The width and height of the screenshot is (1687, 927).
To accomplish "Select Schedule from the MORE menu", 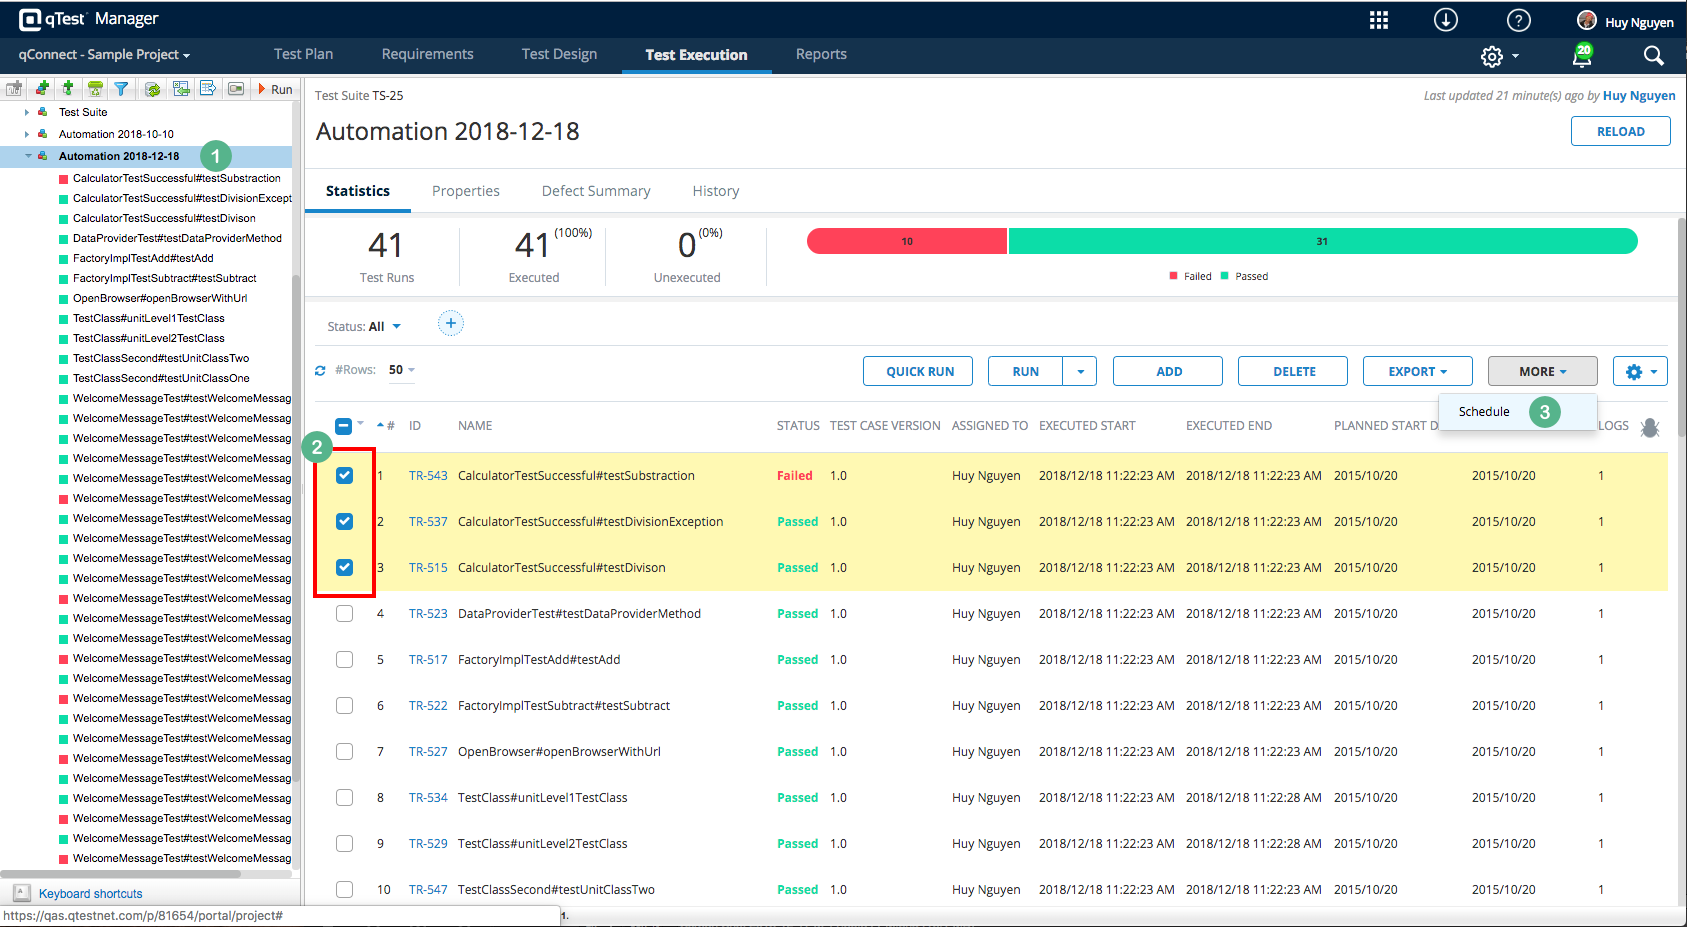I will [1484, 412].
